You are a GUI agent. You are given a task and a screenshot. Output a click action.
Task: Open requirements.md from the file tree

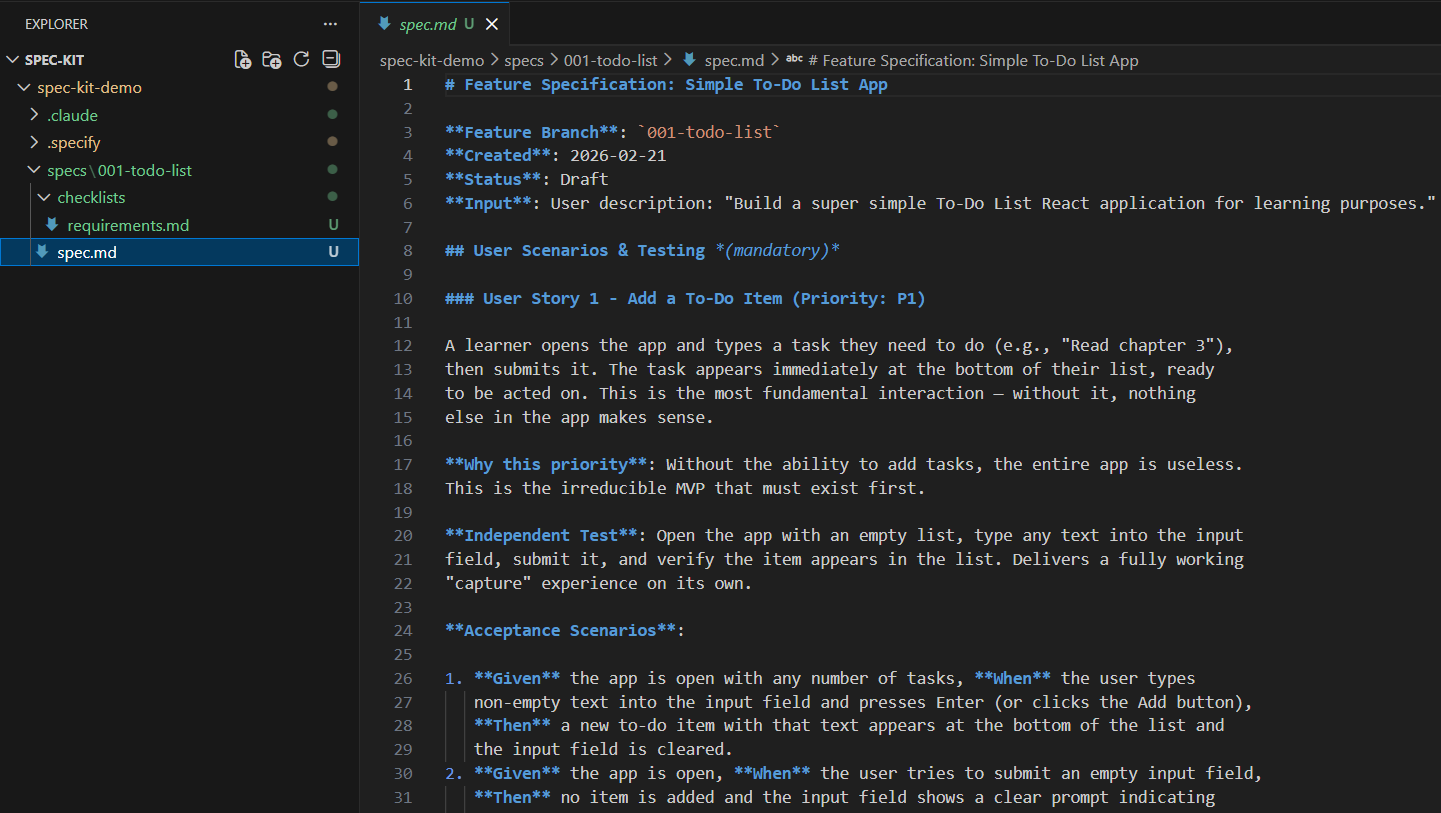(x=128, y=225)
